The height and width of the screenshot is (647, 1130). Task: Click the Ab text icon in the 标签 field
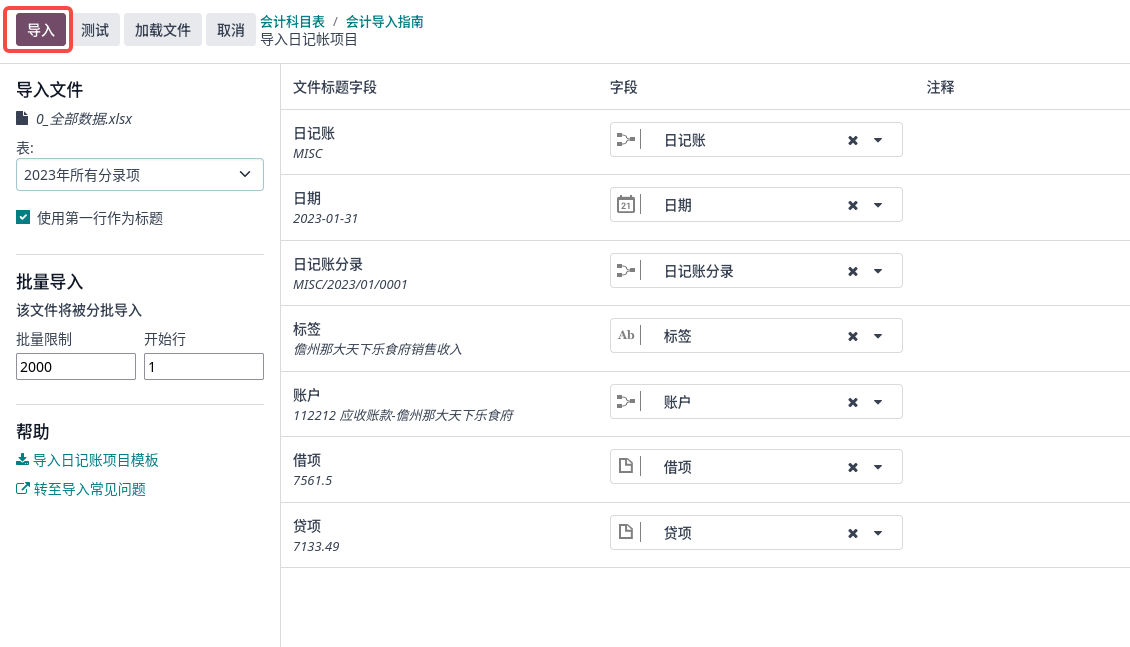pos(626,335)
